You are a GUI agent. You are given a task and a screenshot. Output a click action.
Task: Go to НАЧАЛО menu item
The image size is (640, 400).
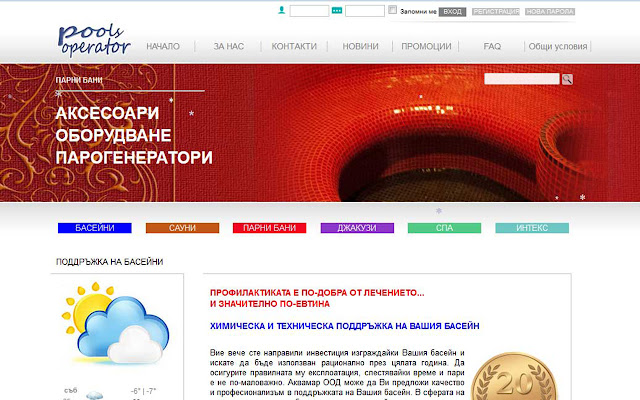(x=163, y=47)
